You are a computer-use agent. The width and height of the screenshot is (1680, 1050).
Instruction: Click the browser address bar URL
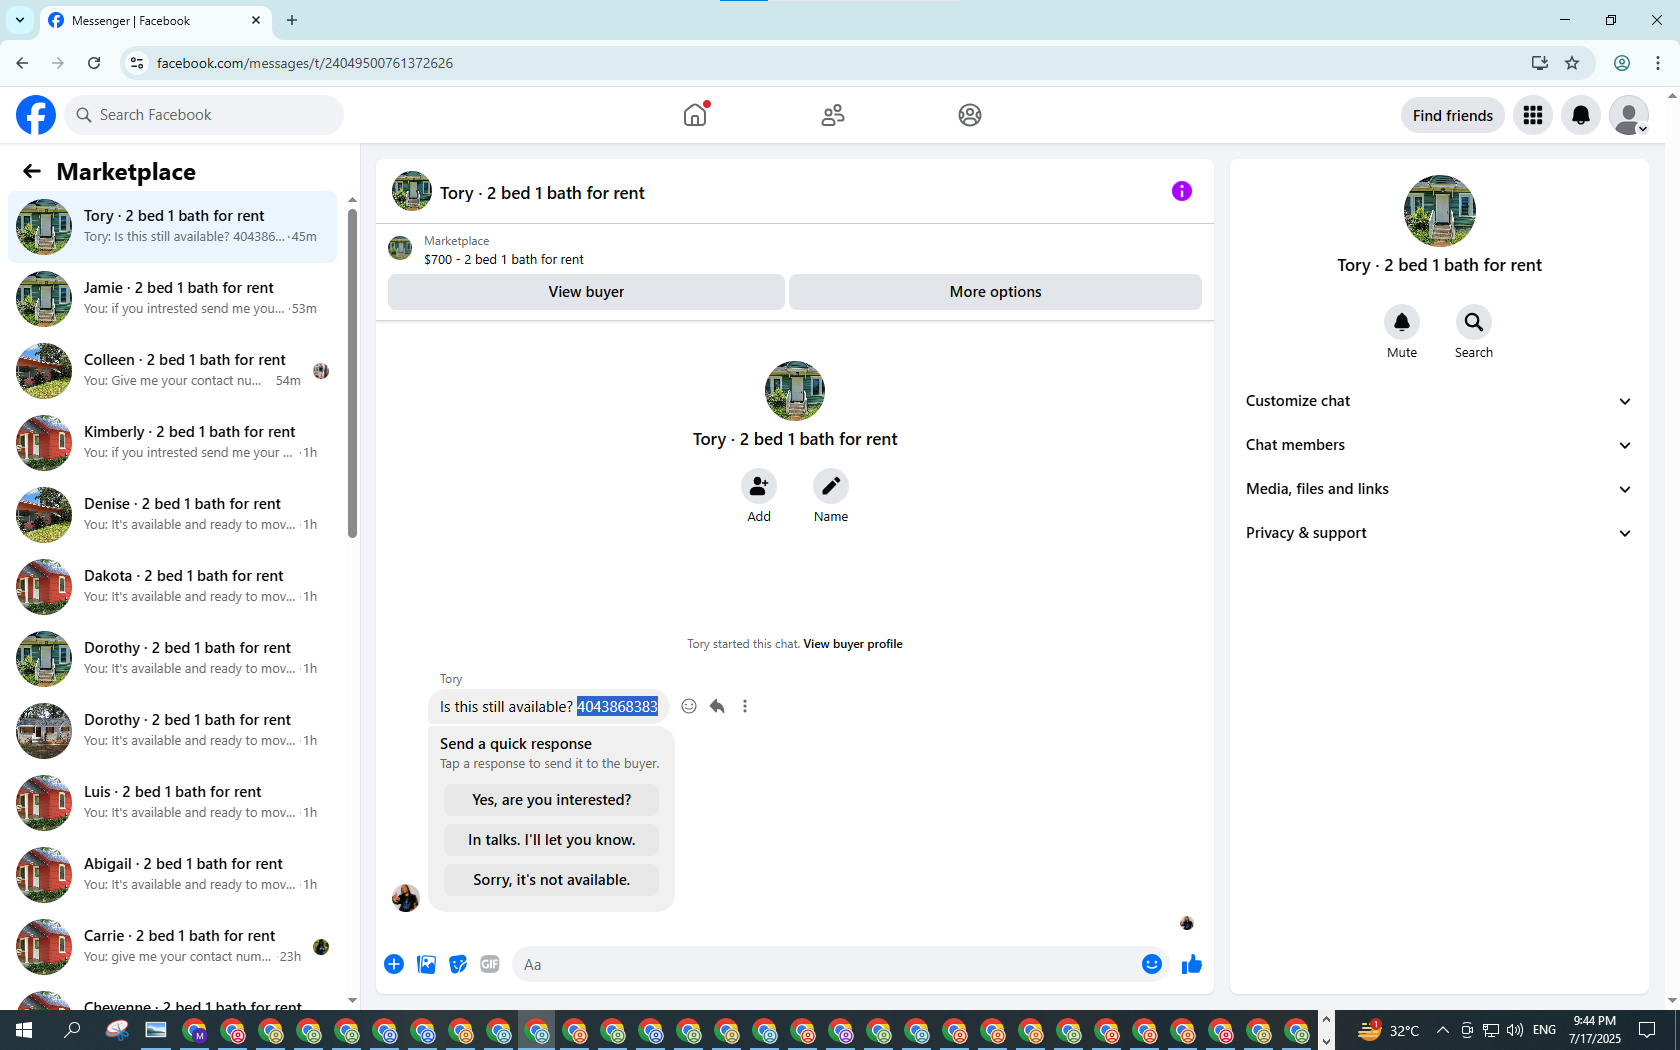pos(305,63)
